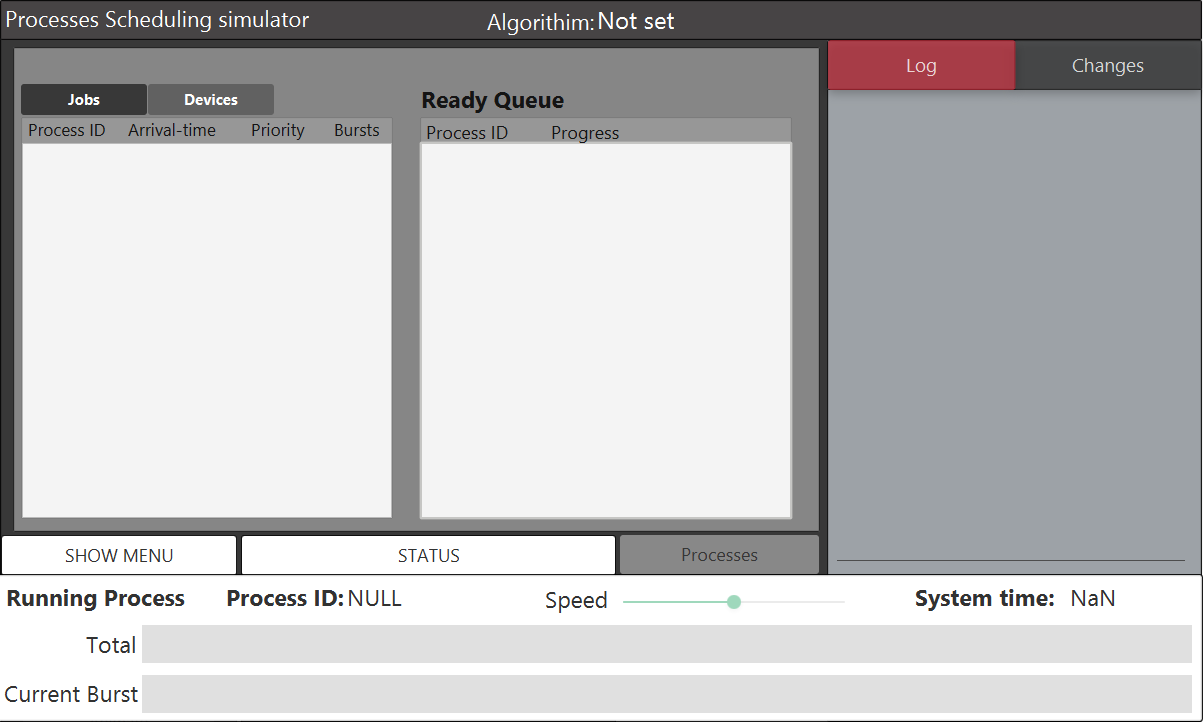The width and height of the screenshot is (1203, 722).
Task: Click the Current Burst progress bar
Action: point(666,694)
